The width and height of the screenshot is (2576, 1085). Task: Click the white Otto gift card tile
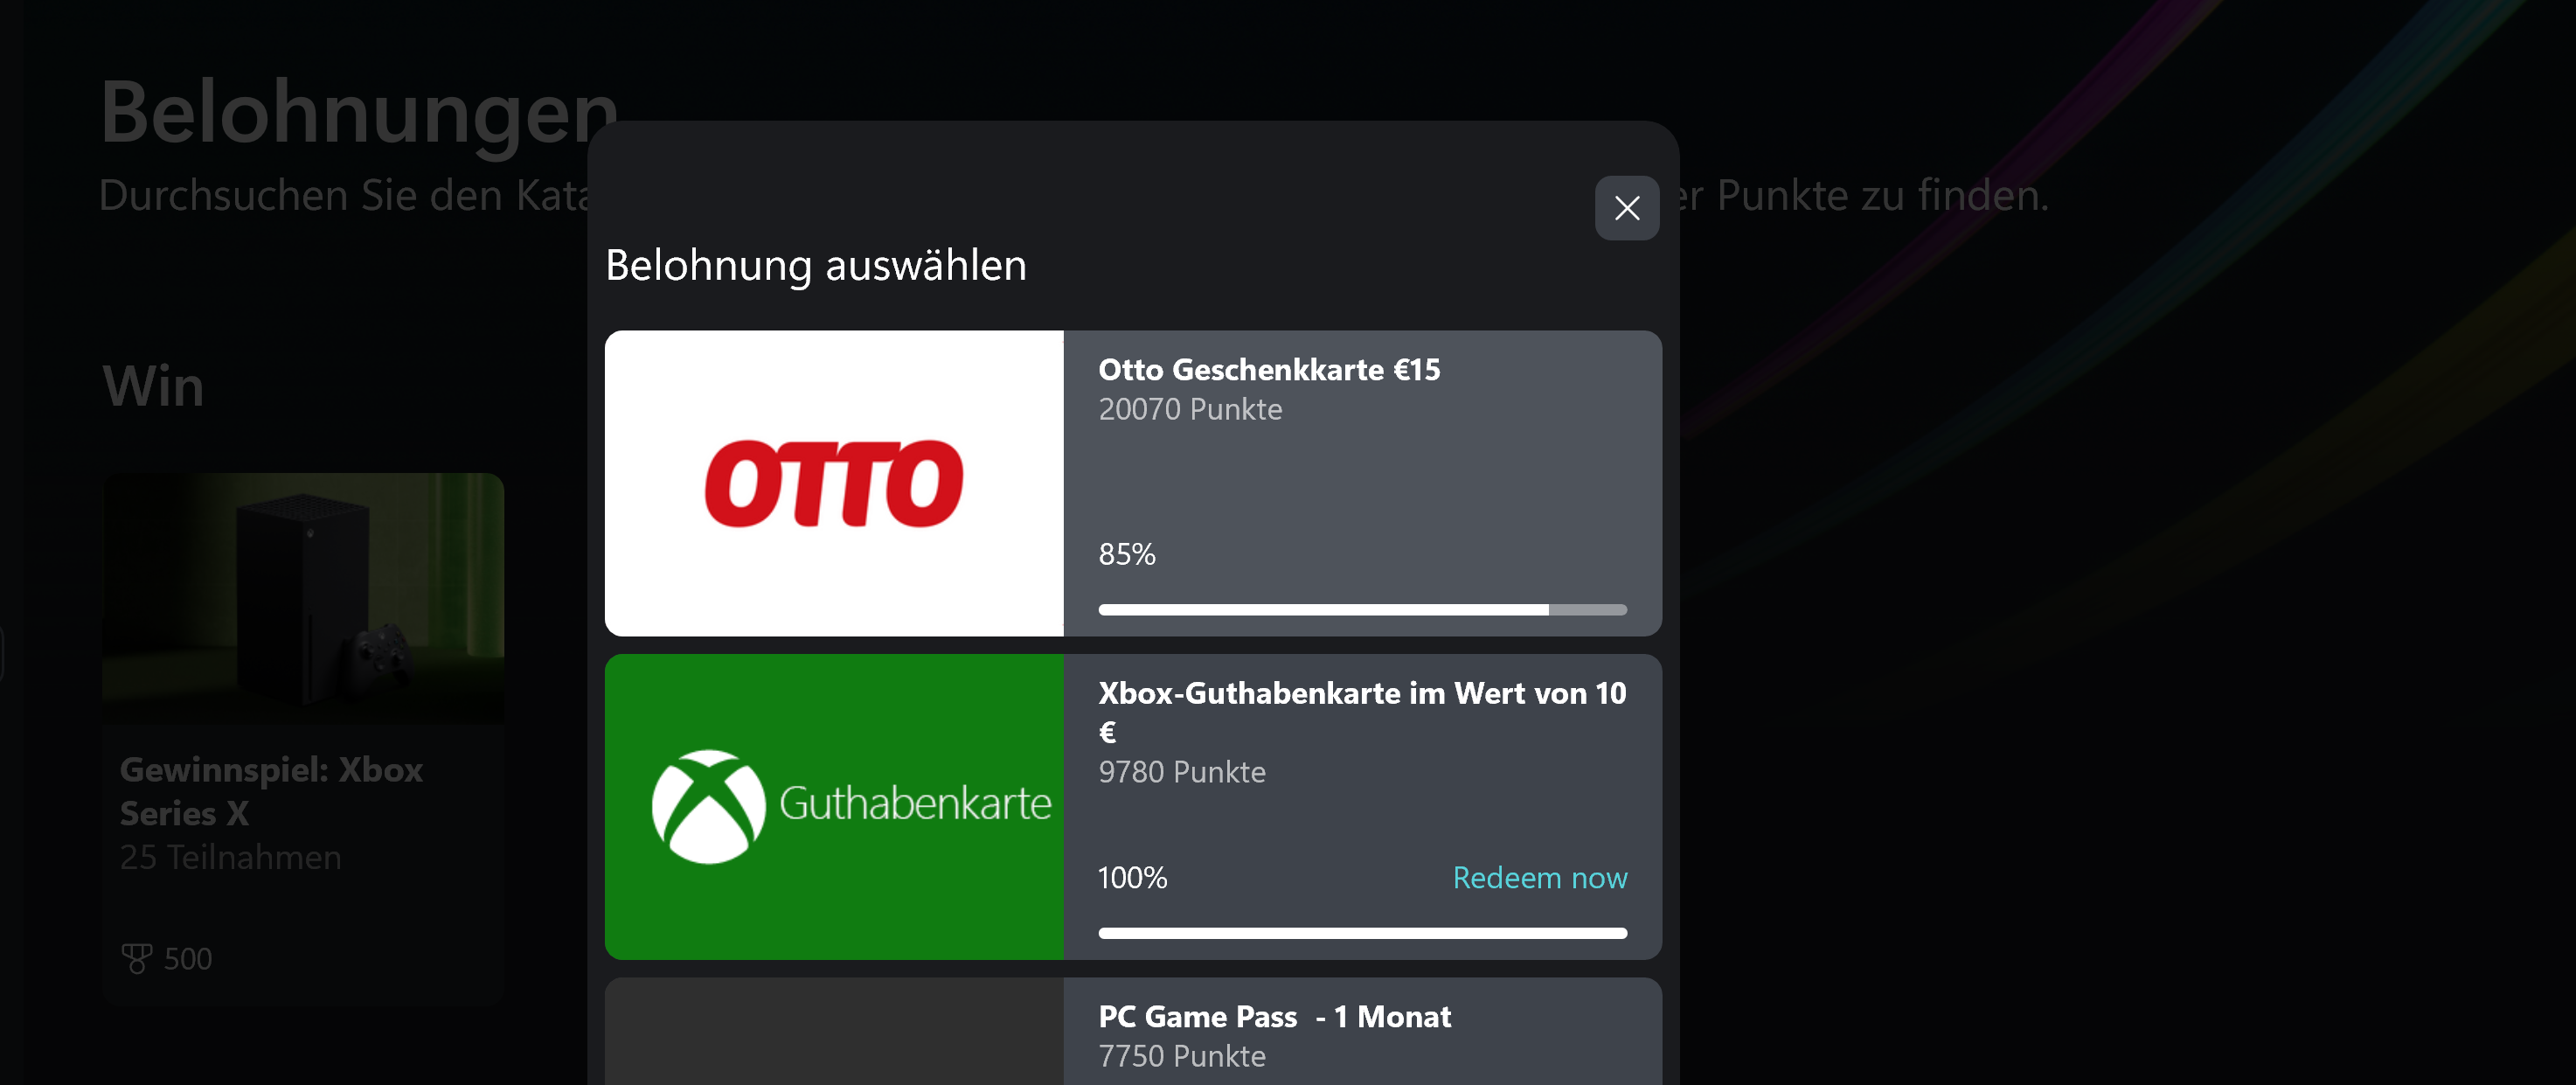point(833,484)
